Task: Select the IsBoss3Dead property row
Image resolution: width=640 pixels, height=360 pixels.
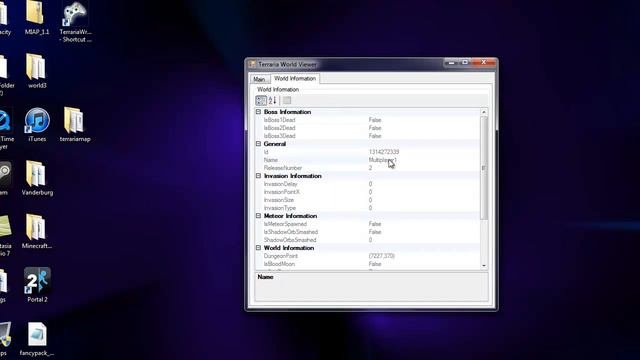Action: [x=367, y=136]
